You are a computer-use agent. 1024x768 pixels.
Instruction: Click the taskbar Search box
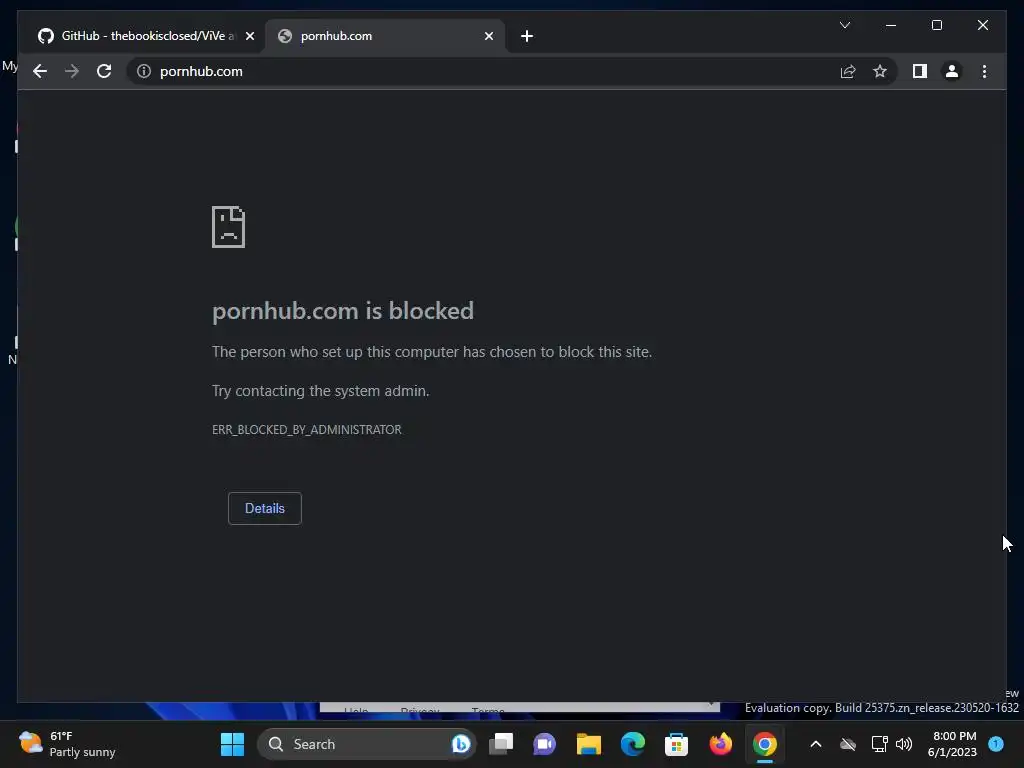(x=366, y=744)
